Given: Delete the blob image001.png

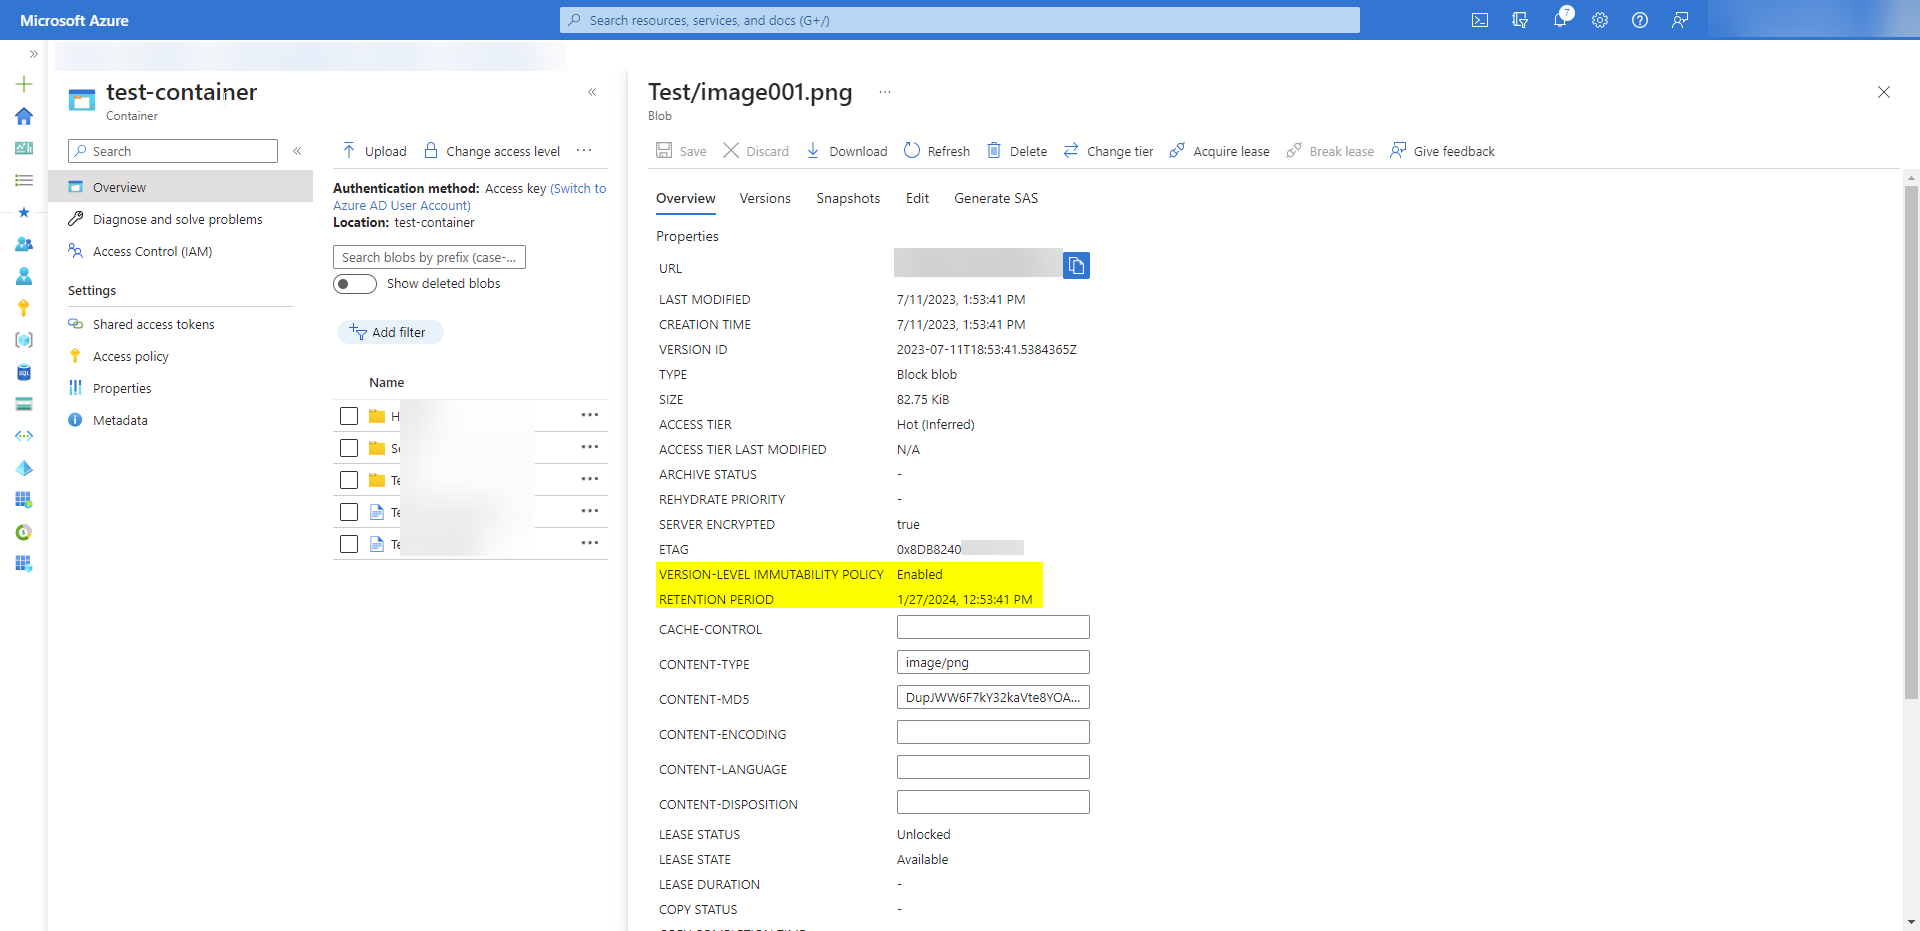Looking at the screenshot, I should (1017, 151).
